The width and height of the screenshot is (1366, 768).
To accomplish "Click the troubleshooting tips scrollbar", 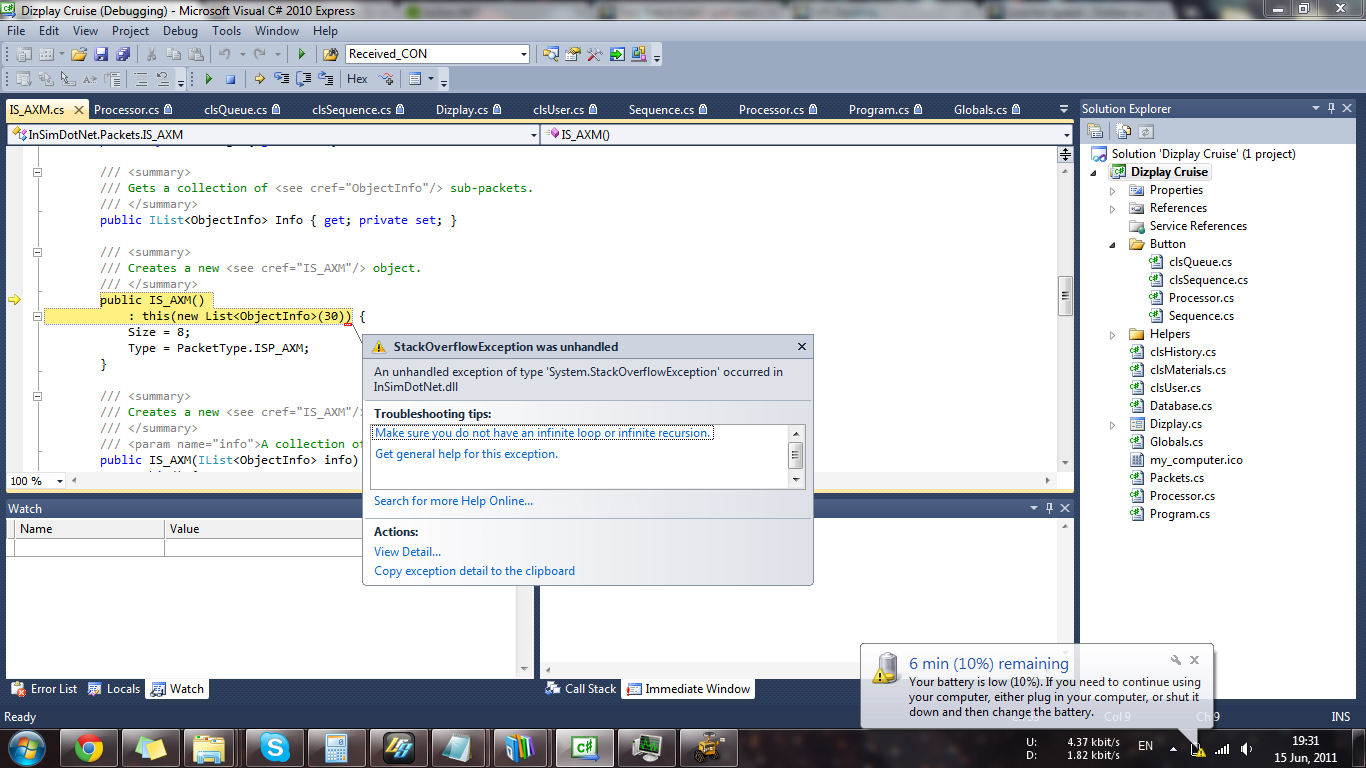I will 797,456.
